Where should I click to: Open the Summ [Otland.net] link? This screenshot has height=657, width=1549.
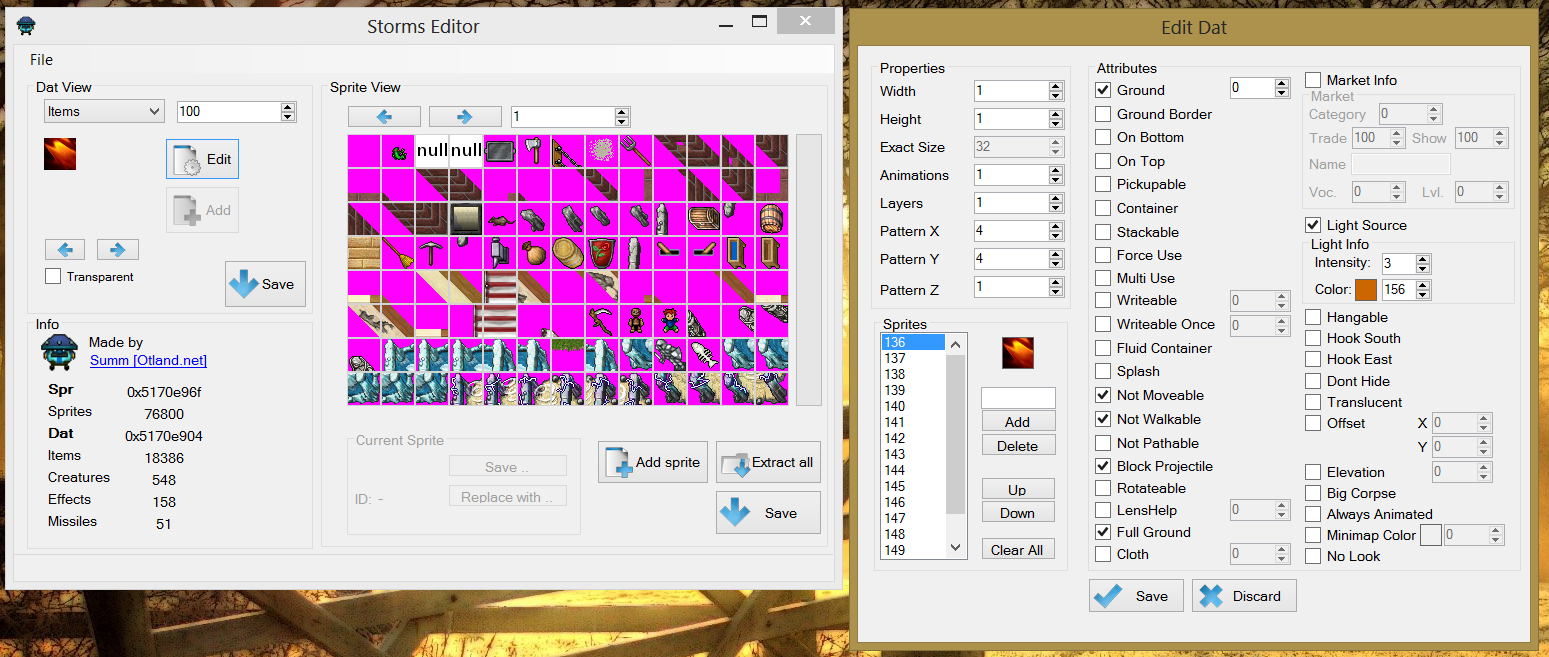point(148,360)
